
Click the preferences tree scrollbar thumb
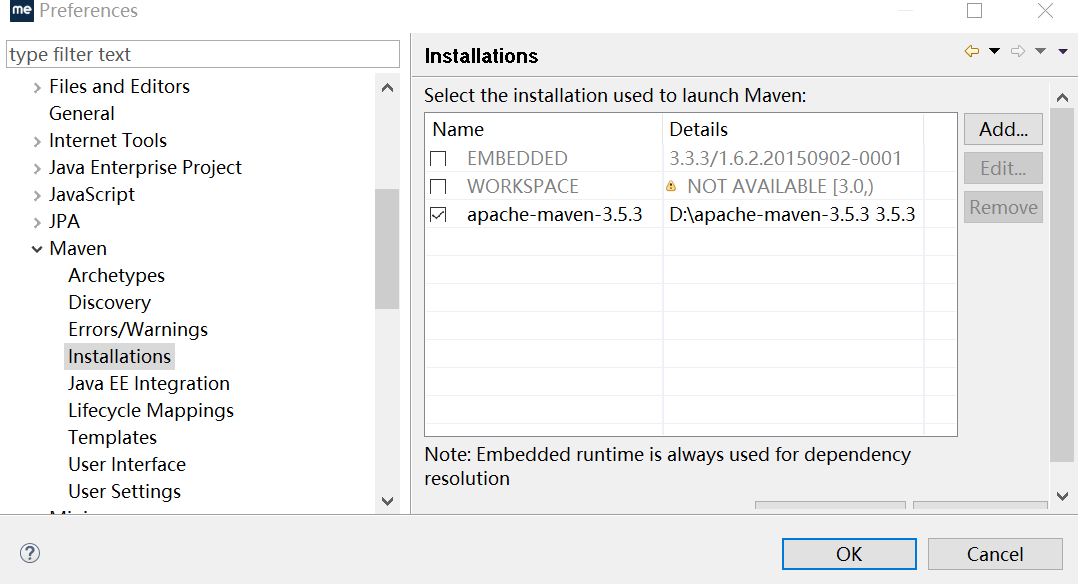click(x=387, y=249)
